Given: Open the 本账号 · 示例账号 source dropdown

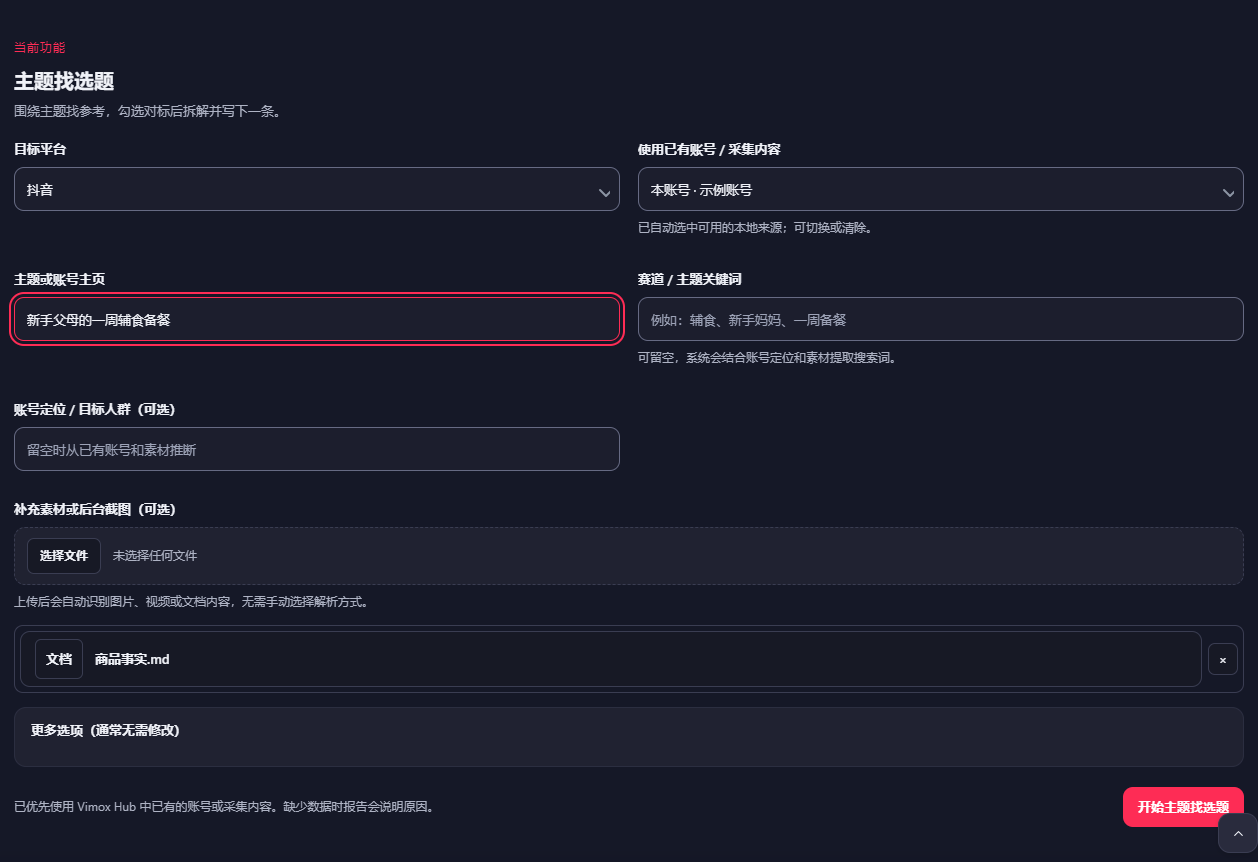Looking at the screenshot, I should tap(940, 189).
